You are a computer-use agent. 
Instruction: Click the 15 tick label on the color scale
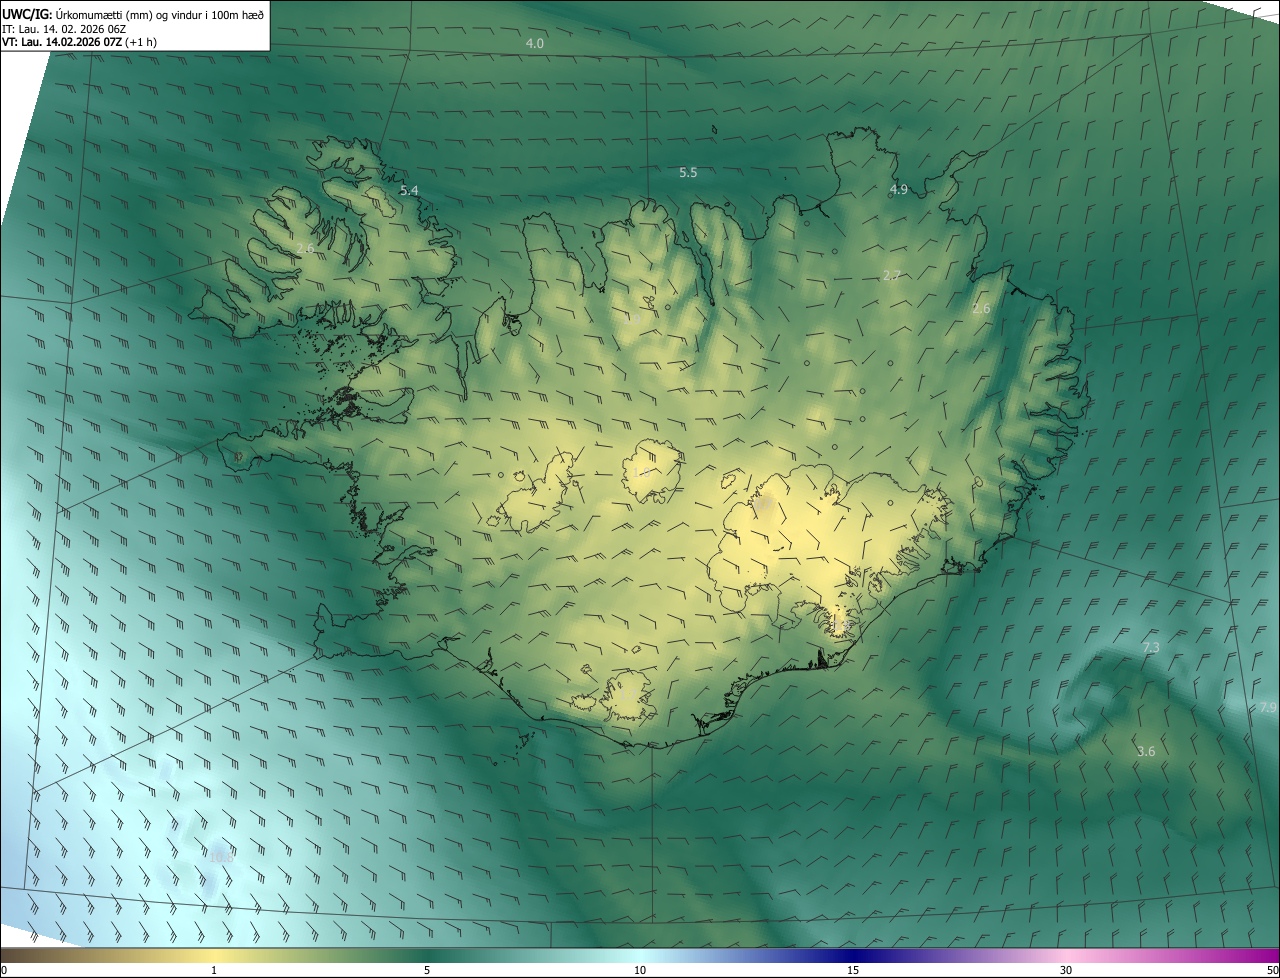[x=853, y=971]
